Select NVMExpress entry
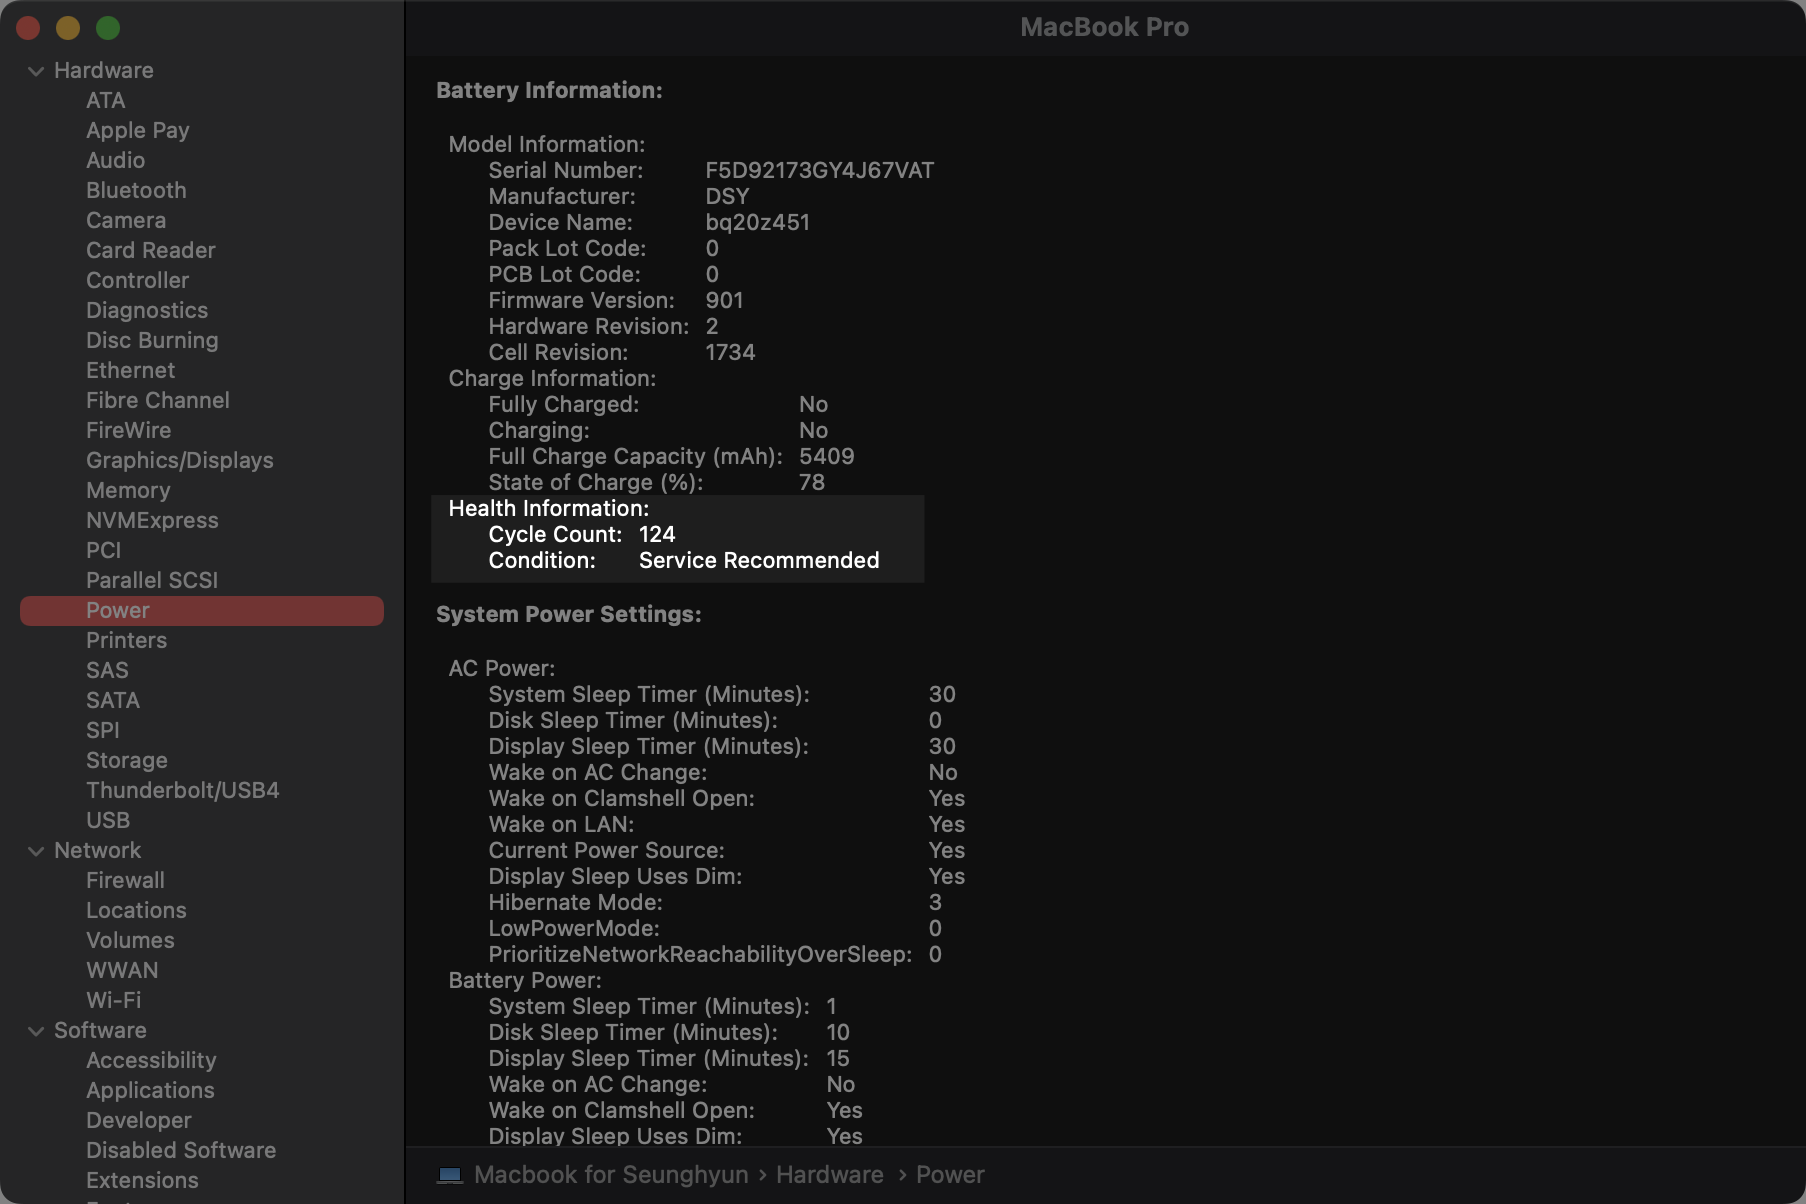 [152, 520]
